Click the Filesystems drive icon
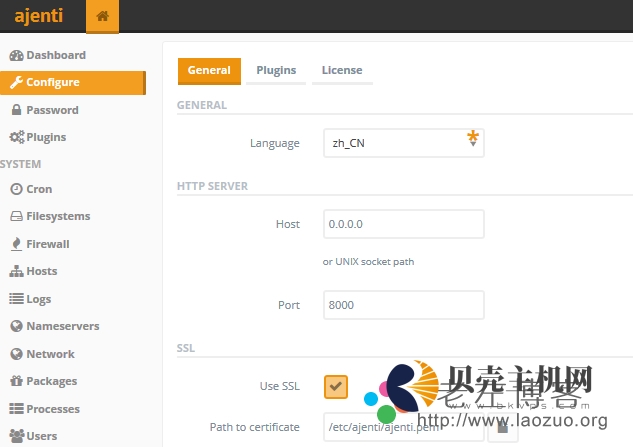Viewport: 633px width, 447px height. click(17, 216)
